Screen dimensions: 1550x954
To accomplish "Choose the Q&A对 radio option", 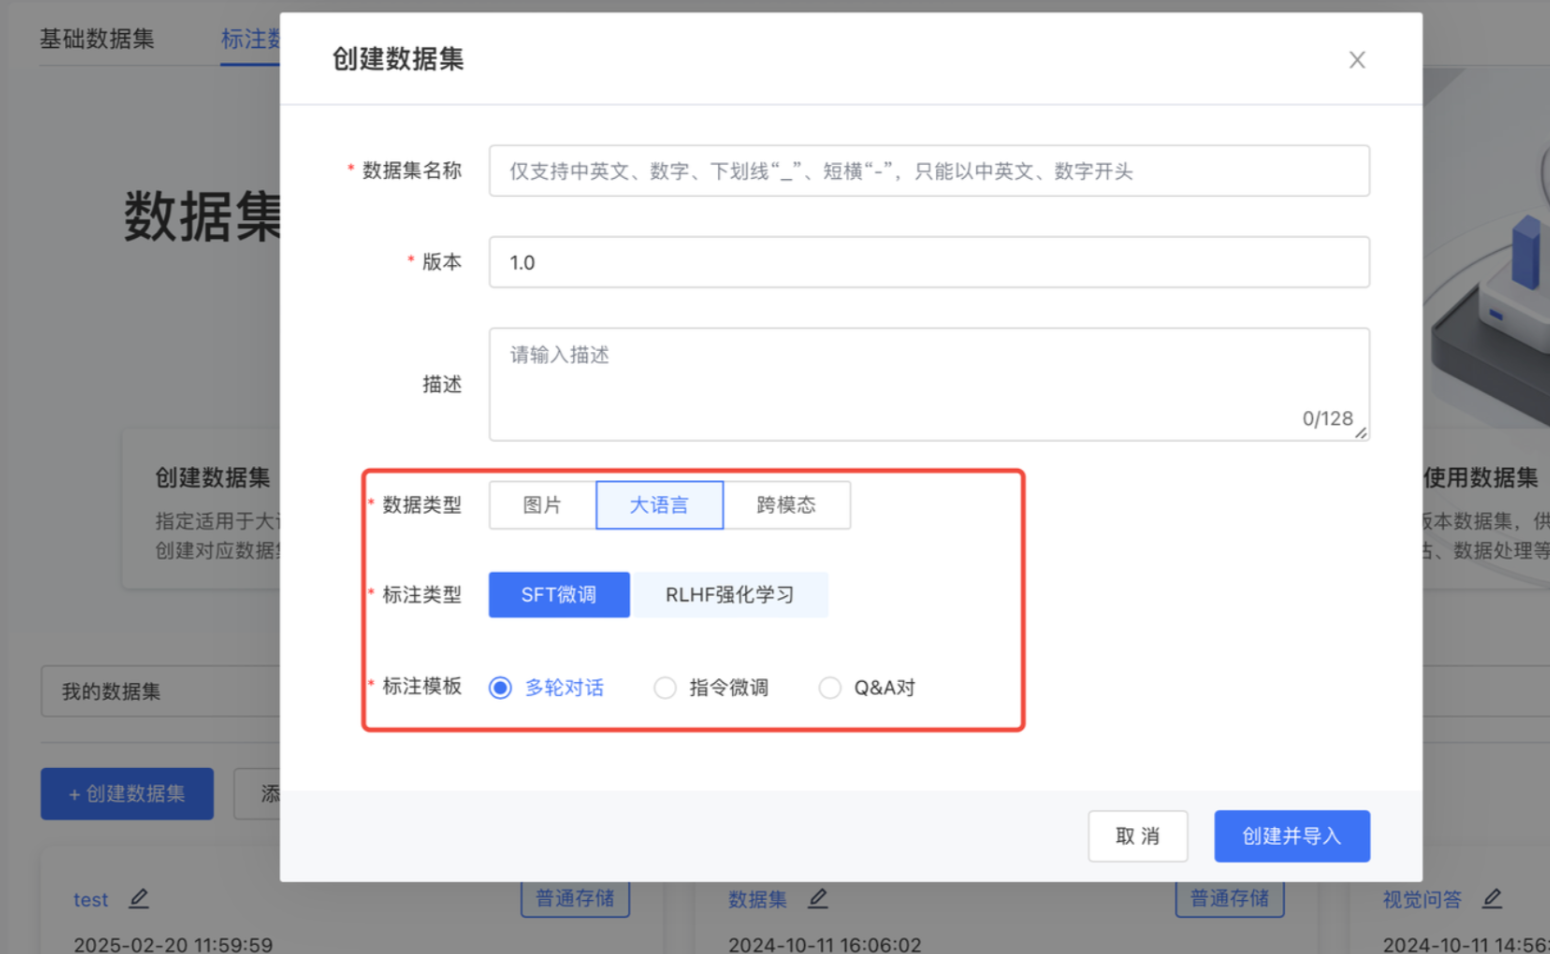I will pos(830,688).
